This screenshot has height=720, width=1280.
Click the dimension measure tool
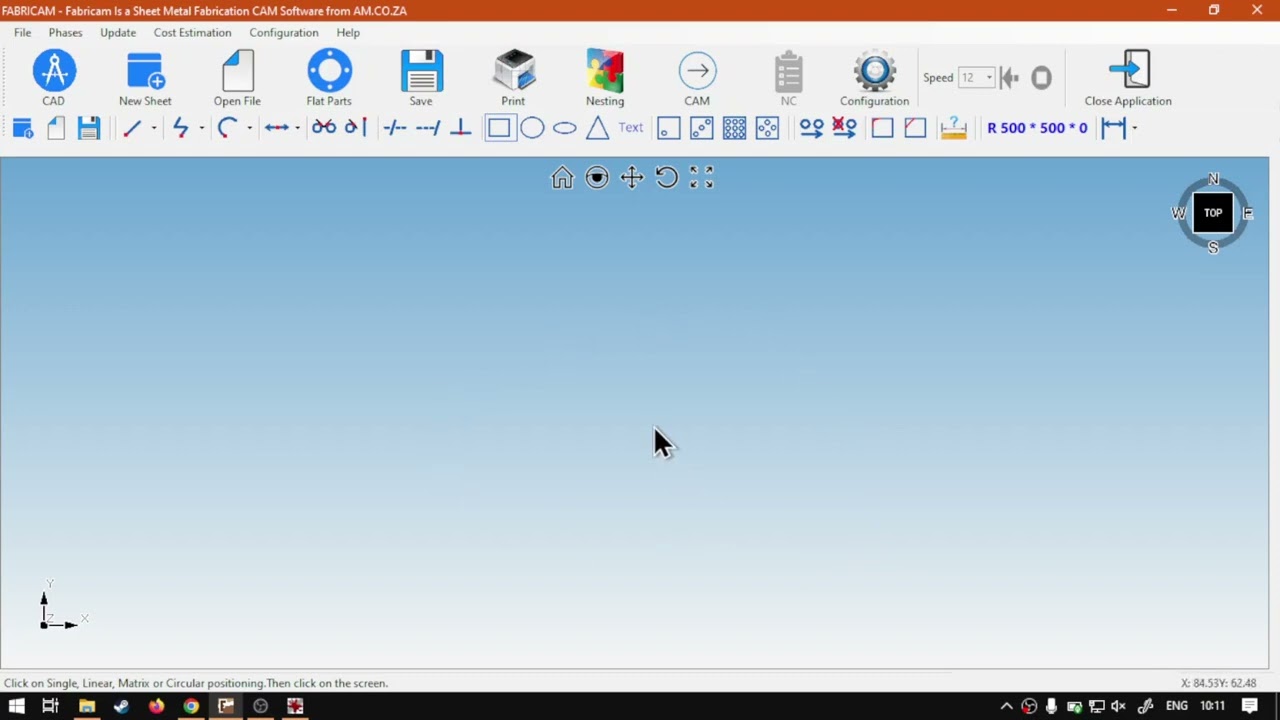1113,128
